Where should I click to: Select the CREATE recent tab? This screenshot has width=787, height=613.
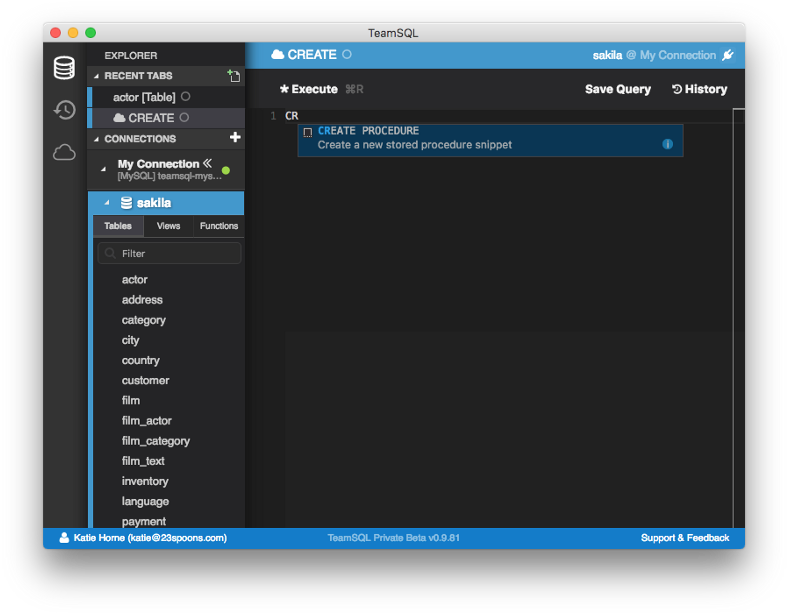click(166, 118)
